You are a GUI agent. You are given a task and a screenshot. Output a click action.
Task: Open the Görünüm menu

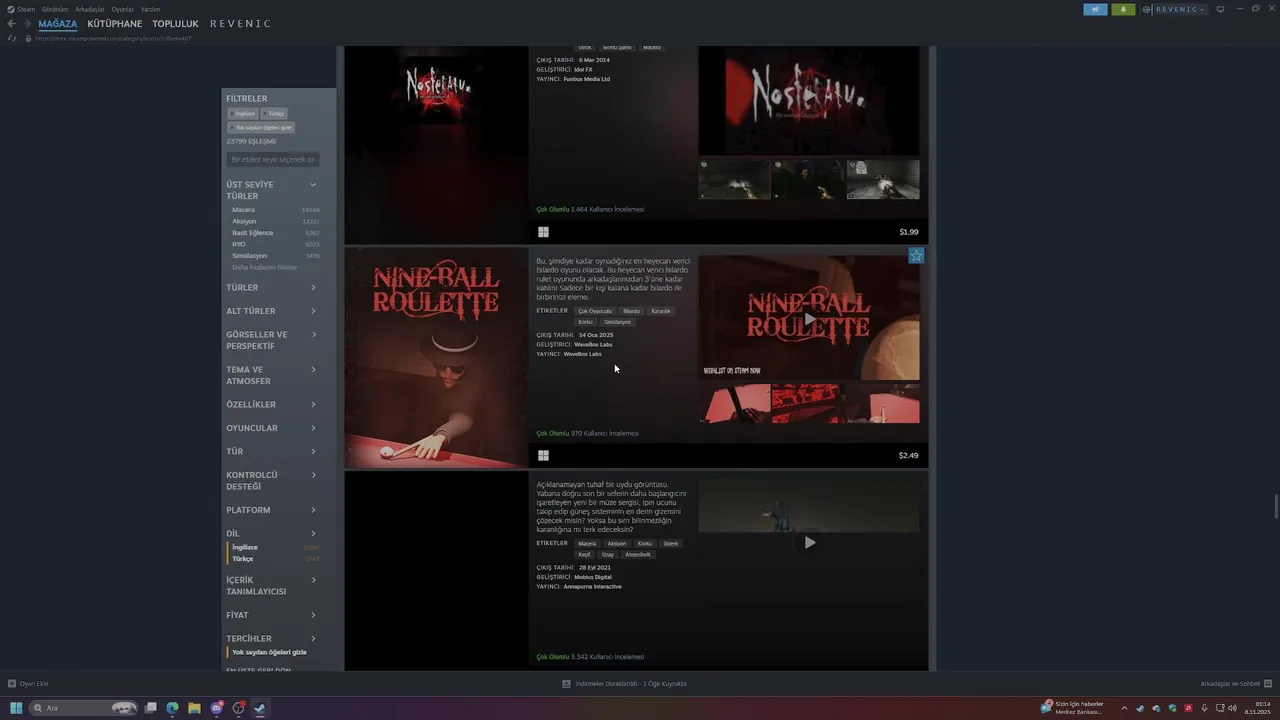coord(55,9)
